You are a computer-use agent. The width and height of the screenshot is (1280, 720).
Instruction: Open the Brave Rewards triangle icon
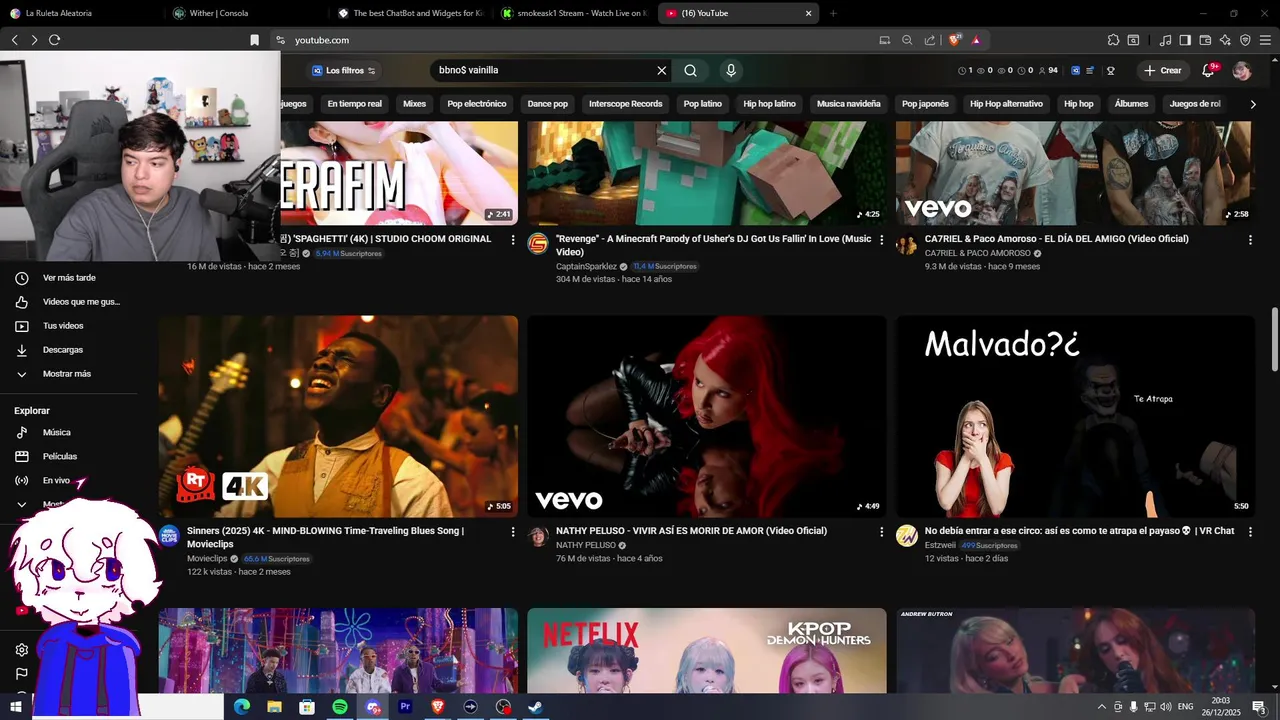[976, 40]
